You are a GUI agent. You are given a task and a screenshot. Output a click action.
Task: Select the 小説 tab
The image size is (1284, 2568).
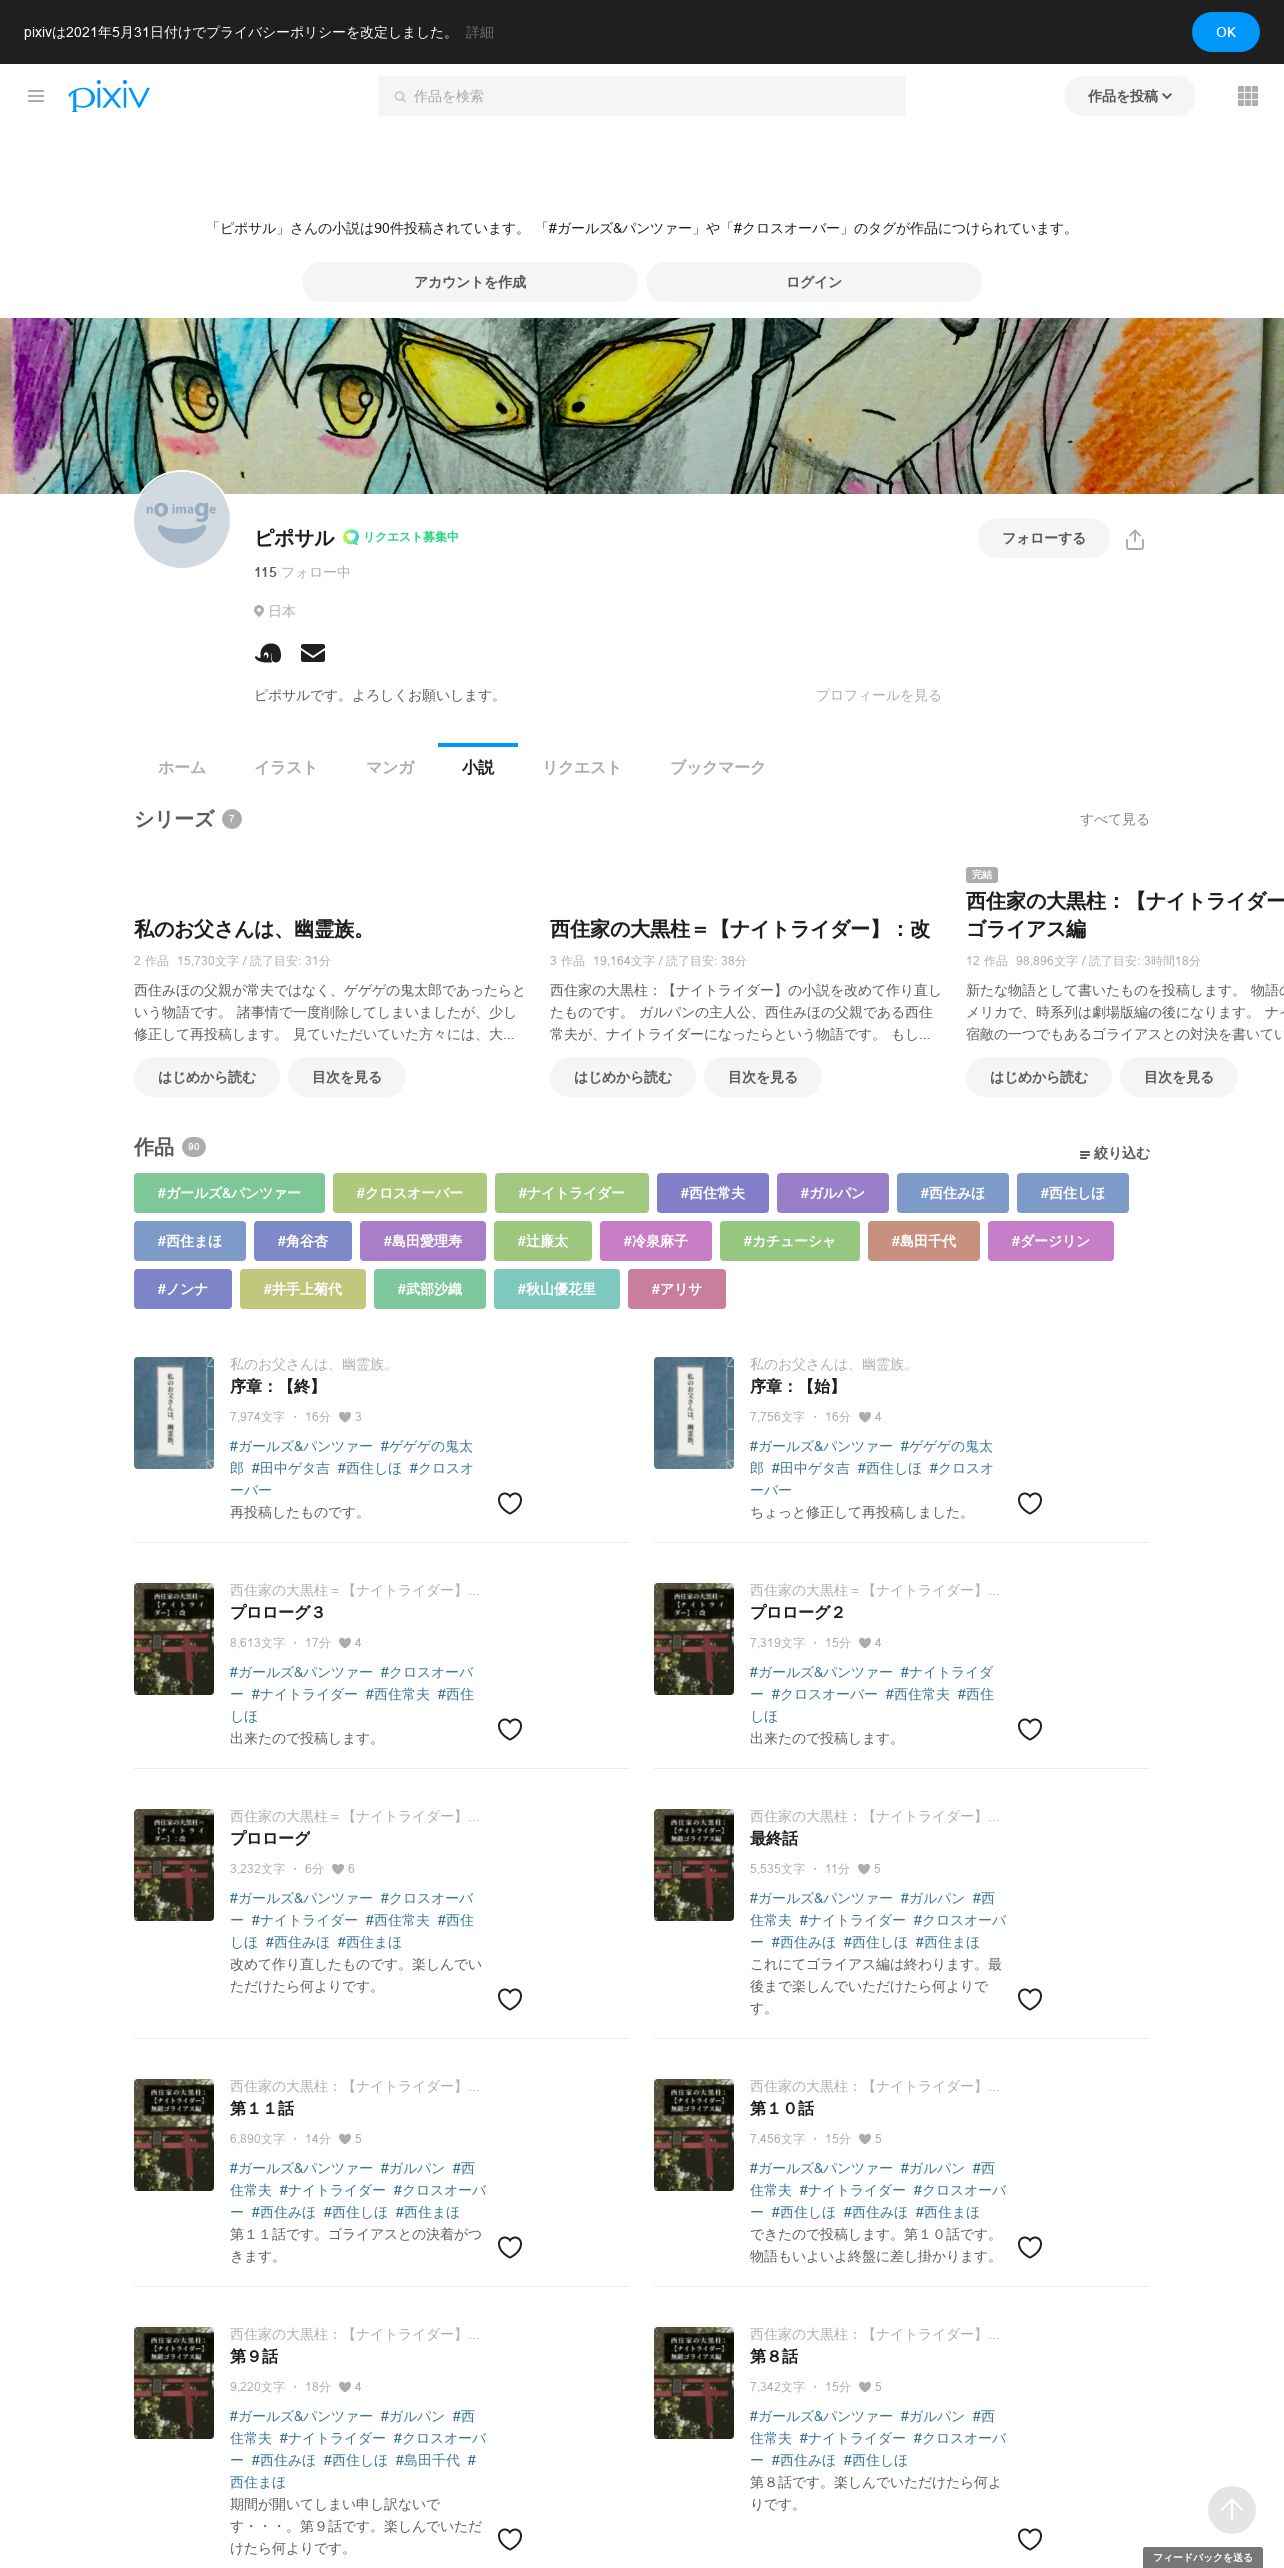tap(478, 767)
